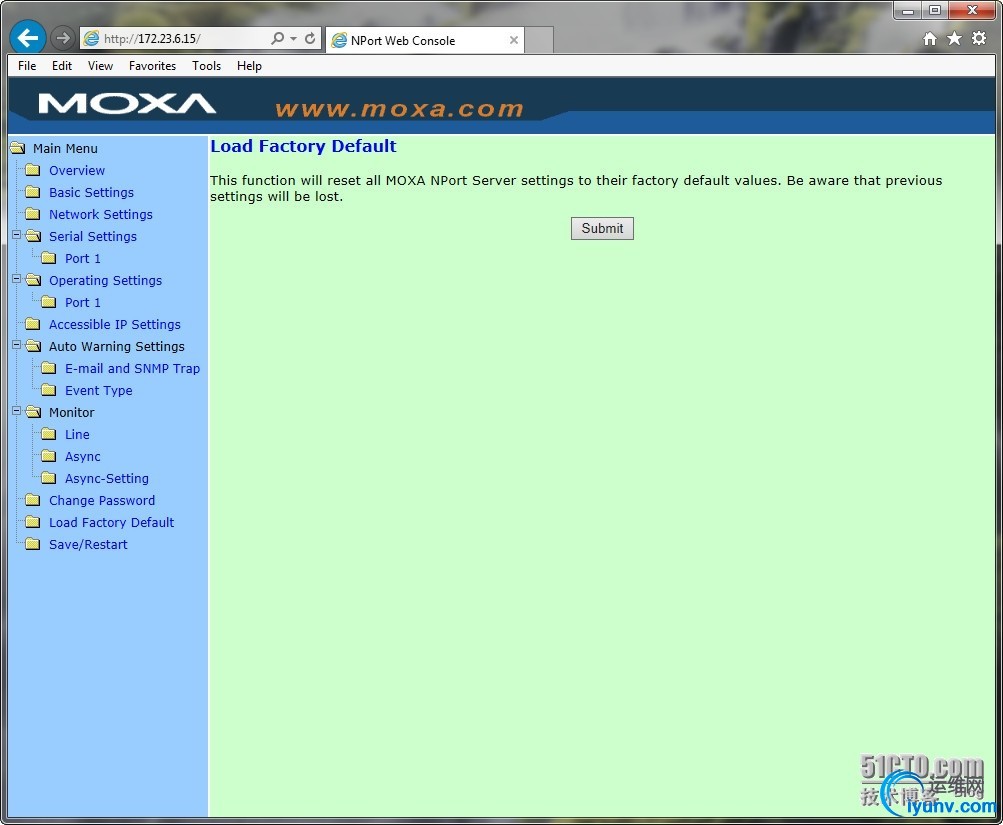Submit the factory default reset
Screen dimensions: 1003x825
603,228
